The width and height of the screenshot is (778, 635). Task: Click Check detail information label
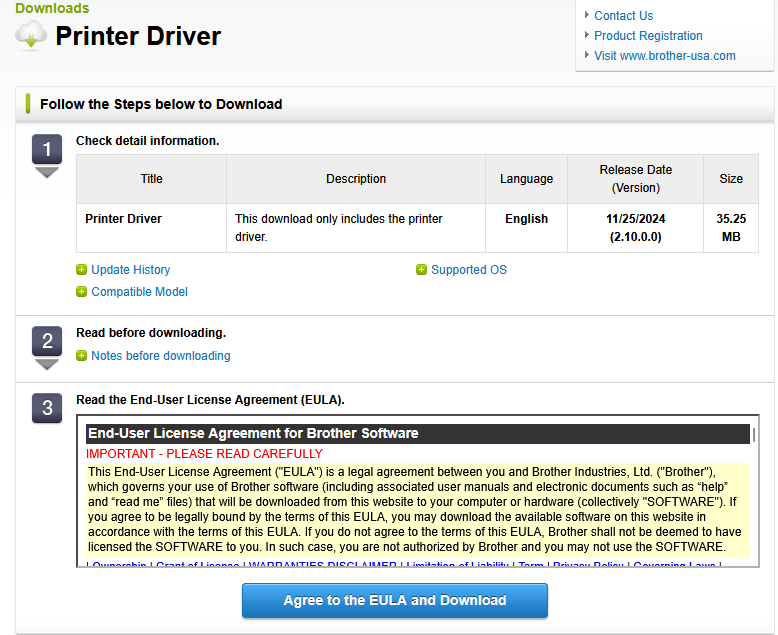pyautogui.click(x=147, y=141)
